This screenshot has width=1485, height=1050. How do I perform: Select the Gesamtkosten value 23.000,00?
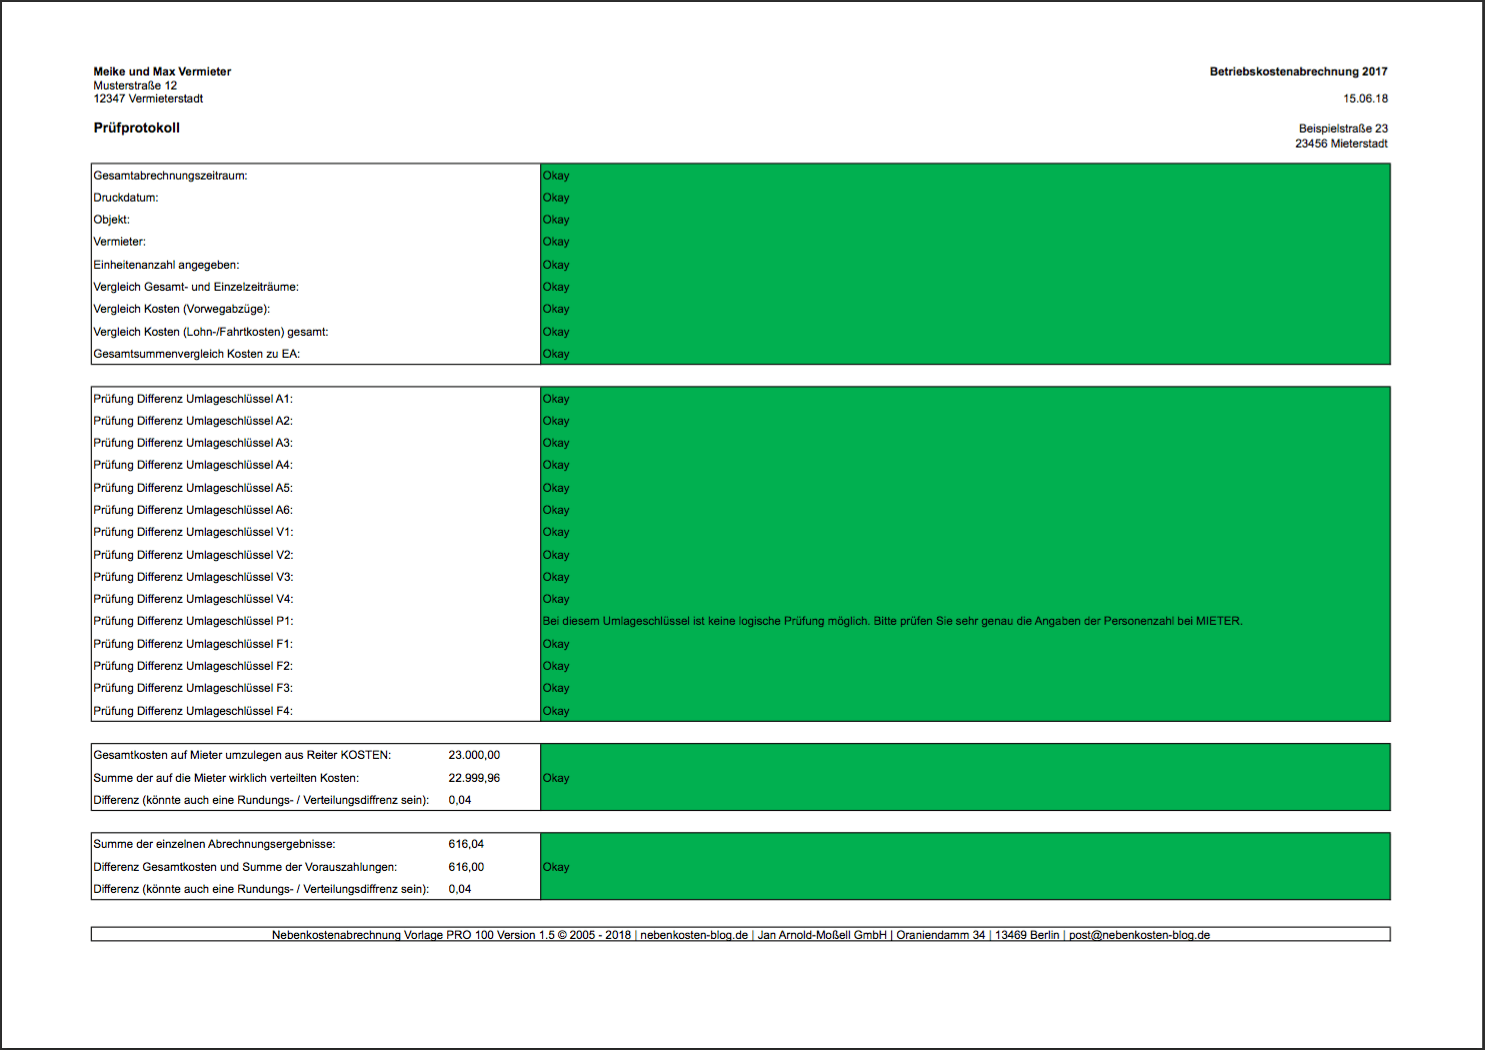[x=474, y=755]
